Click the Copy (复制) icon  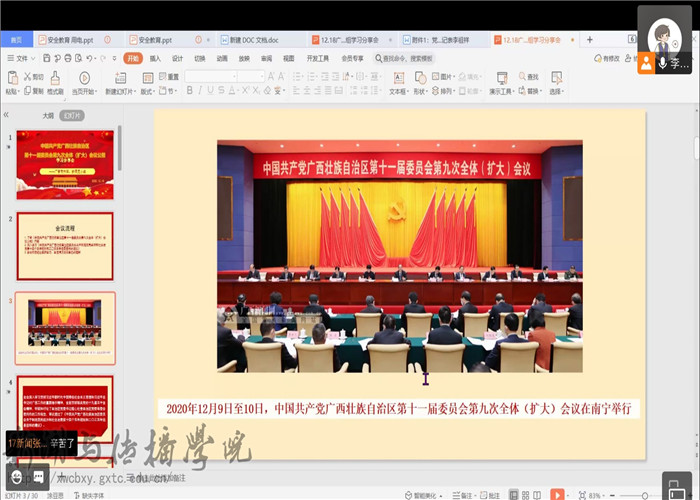pos(28,91)
